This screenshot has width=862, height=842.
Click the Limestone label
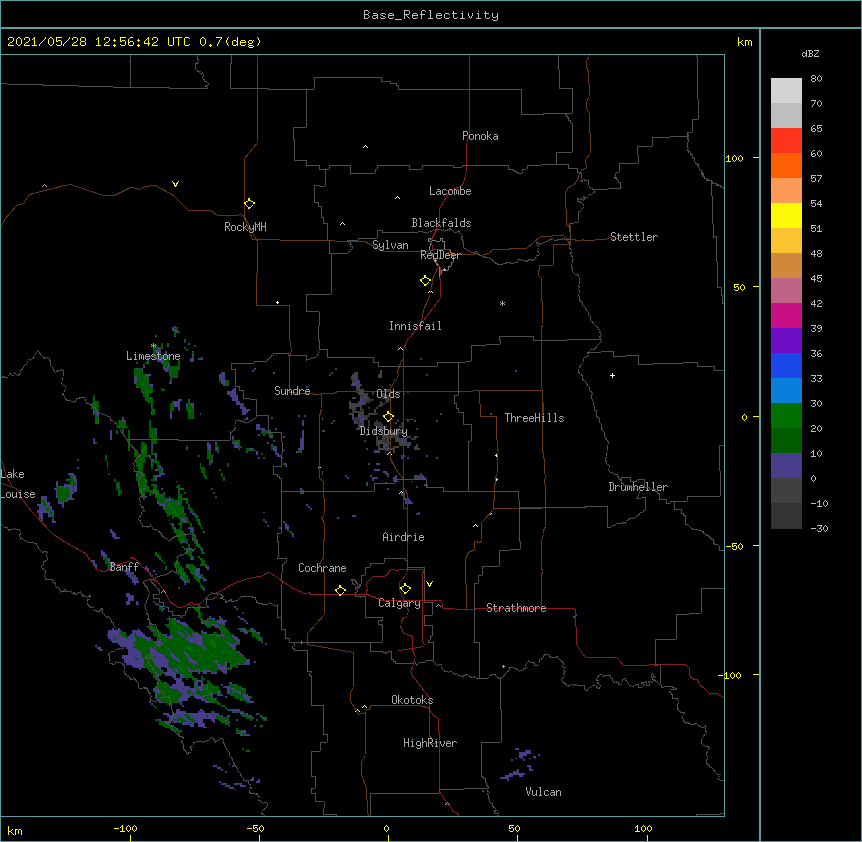[x=153, y=356]
